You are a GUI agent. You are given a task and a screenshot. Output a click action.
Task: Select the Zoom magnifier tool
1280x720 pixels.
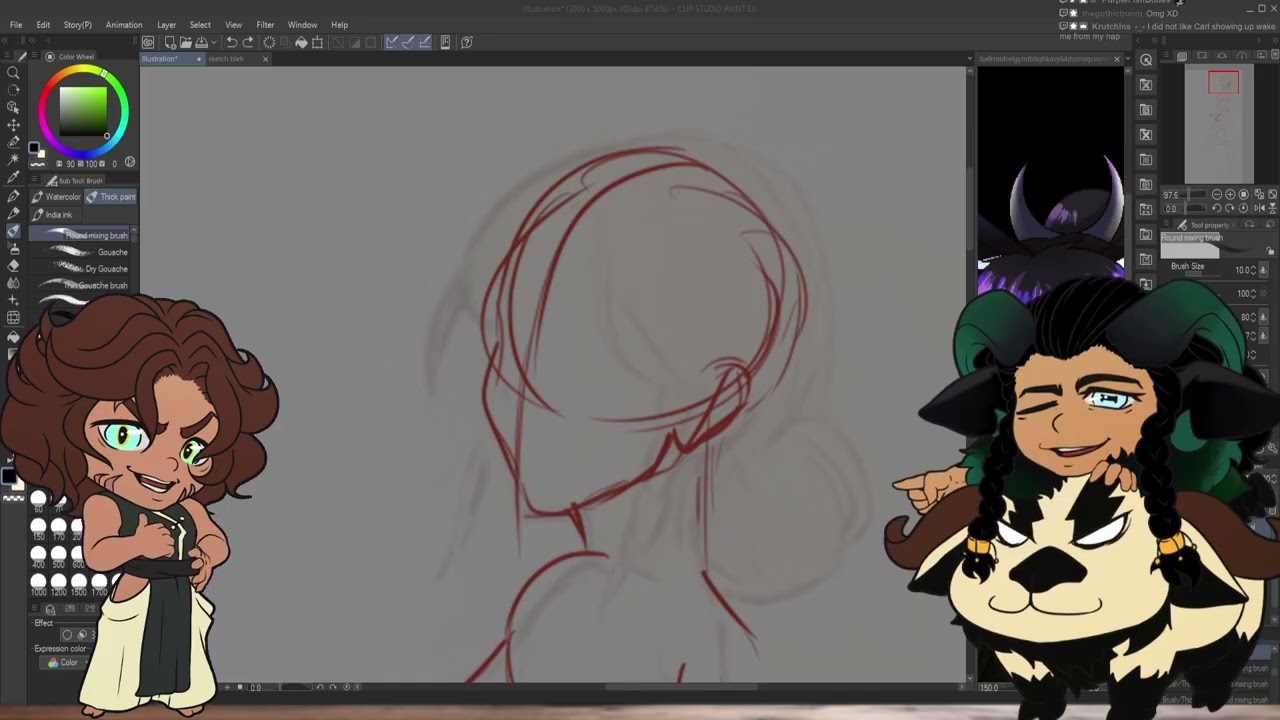[x=14, y=73]
